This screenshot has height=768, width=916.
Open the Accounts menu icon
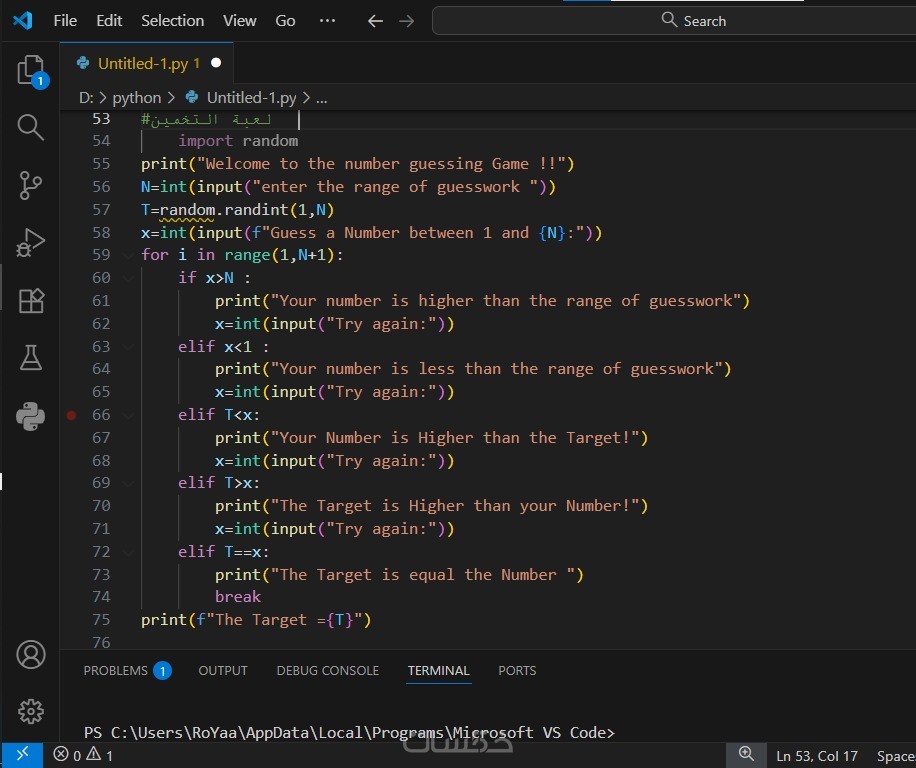pos(31,654)
